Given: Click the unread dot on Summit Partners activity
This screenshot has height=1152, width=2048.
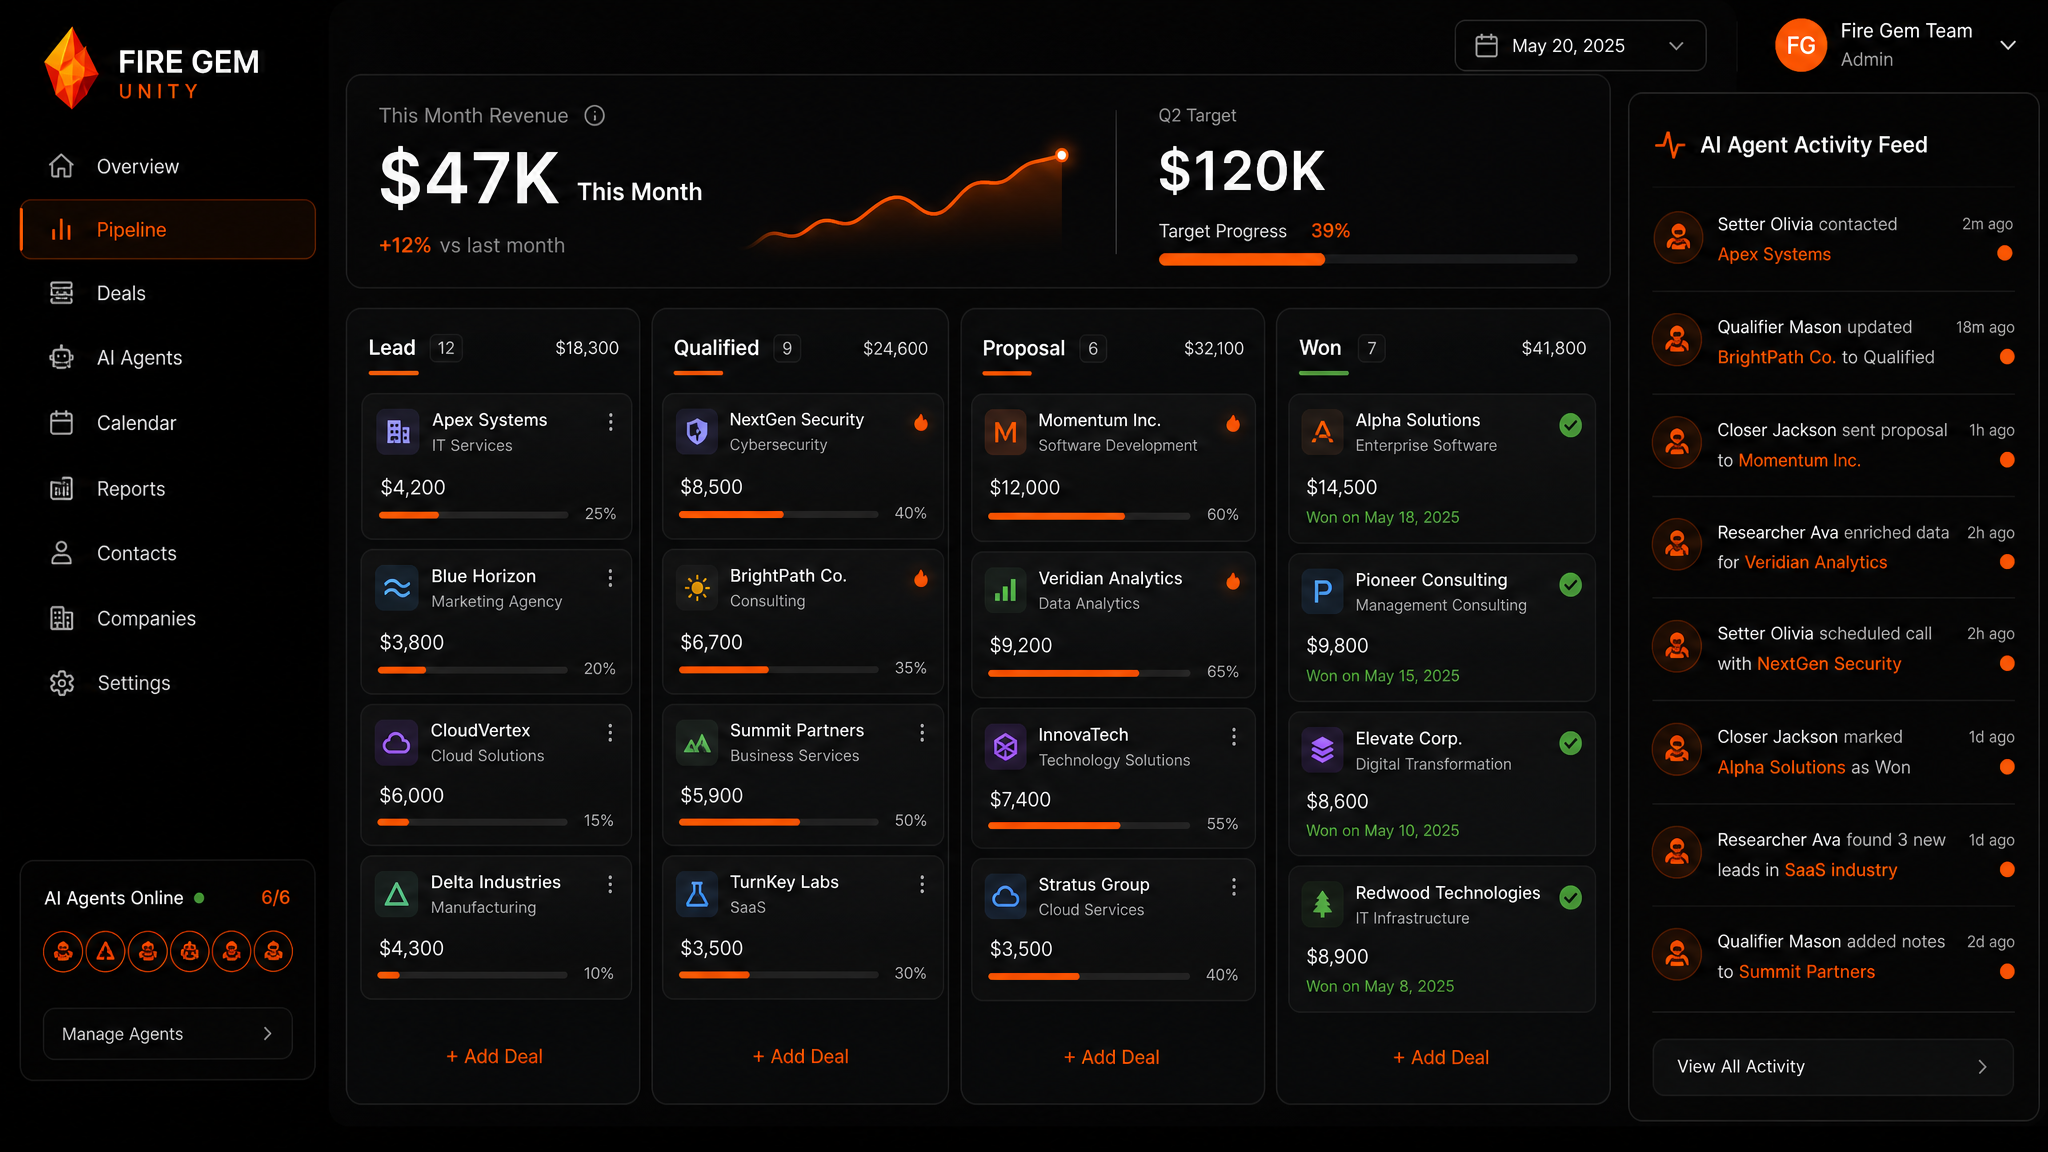Looking at the screenshot, I should [x=2006, y=972].
